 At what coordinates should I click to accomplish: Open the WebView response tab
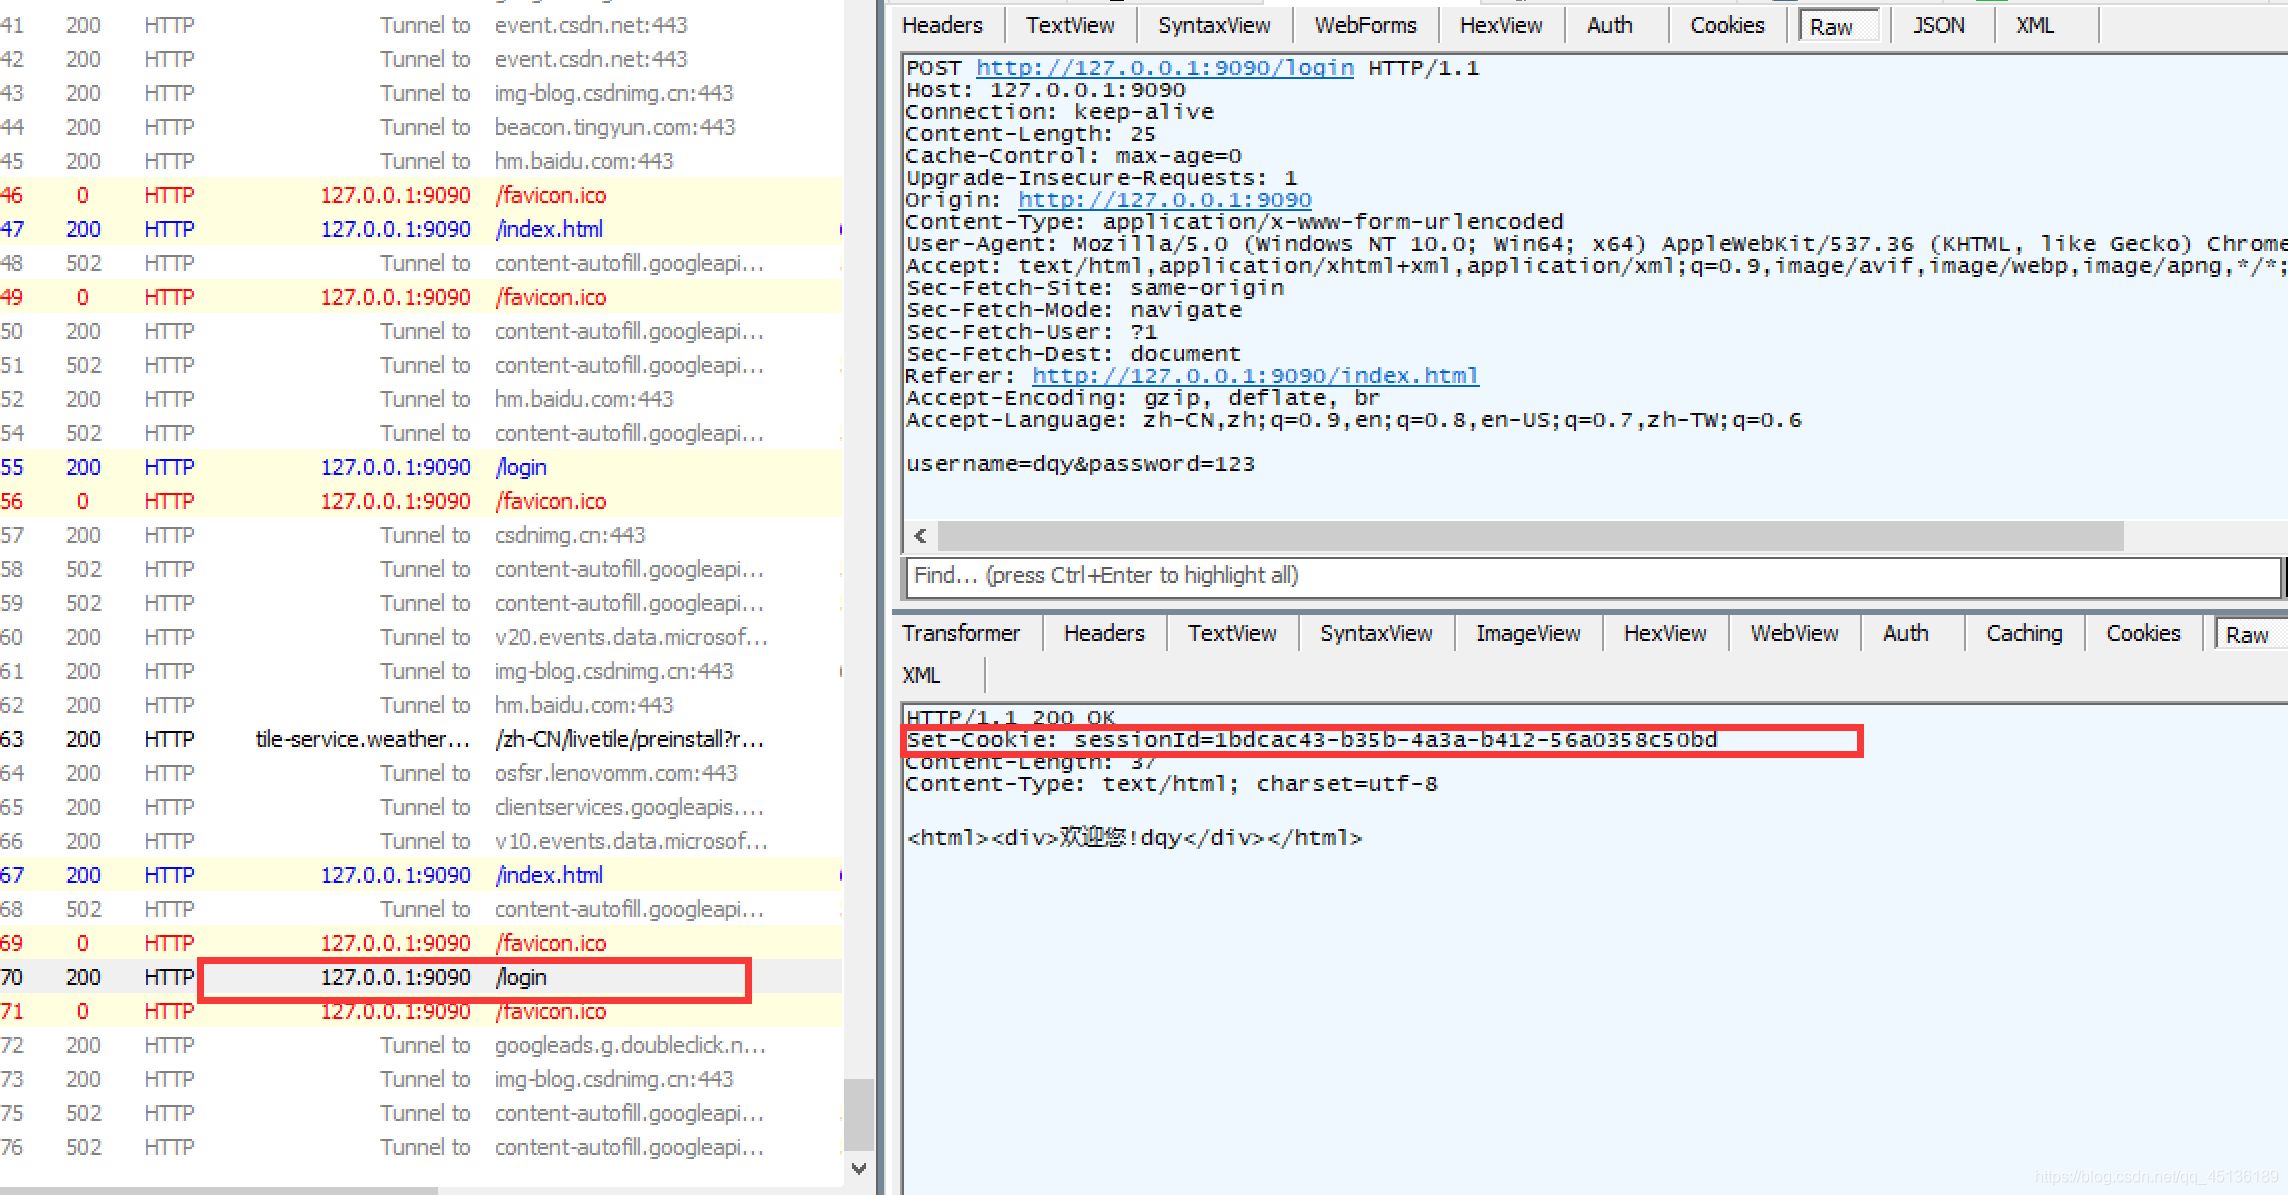pos(1794,633)
